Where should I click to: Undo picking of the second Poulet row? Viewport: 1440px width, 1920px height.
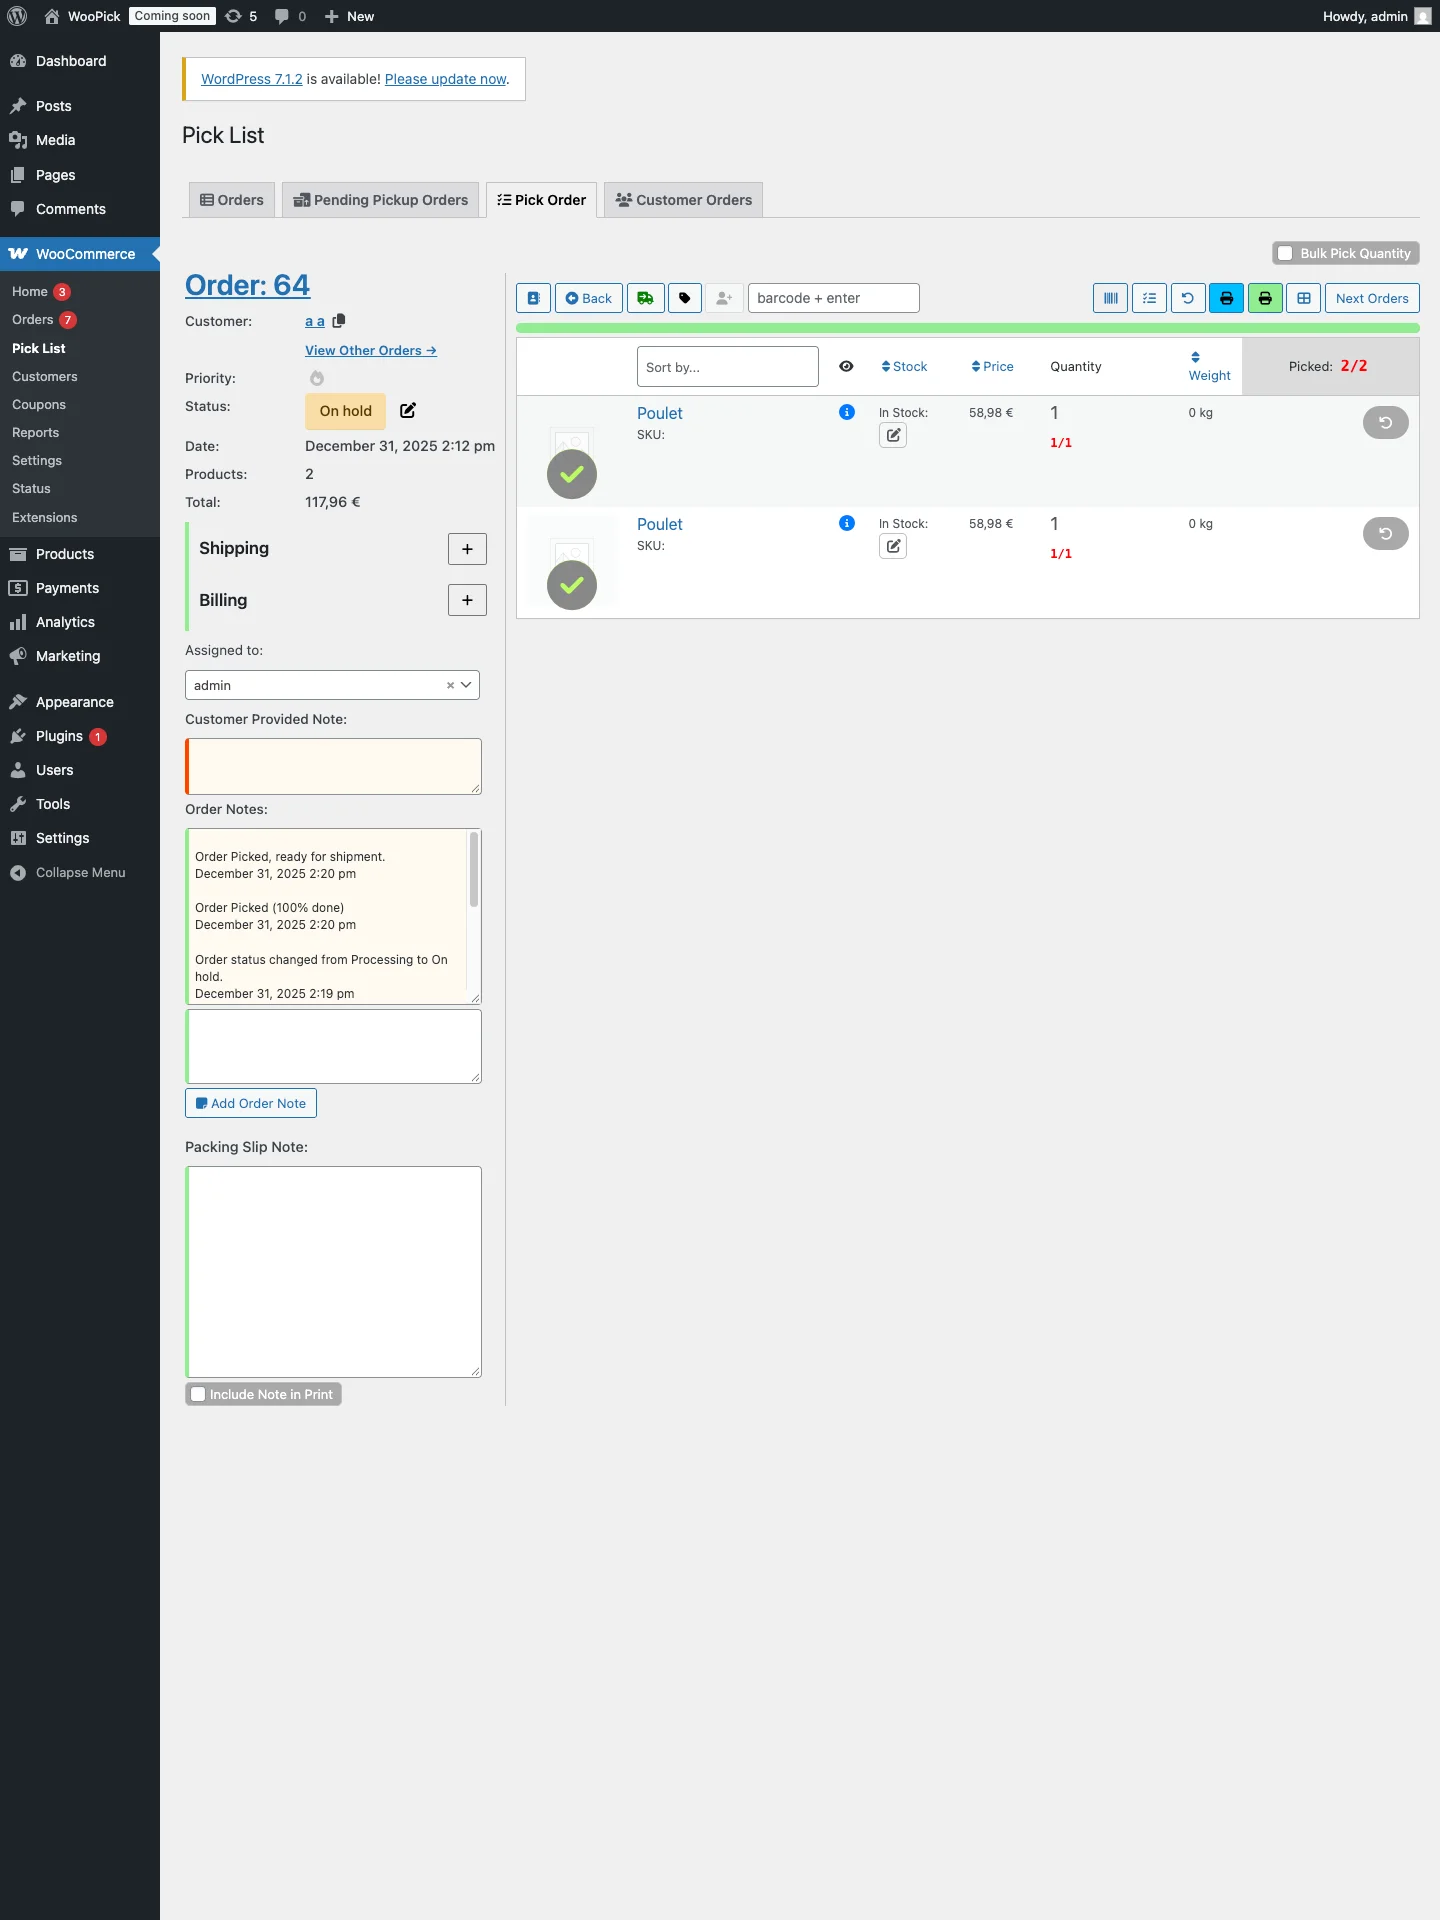coord(1386,534)
